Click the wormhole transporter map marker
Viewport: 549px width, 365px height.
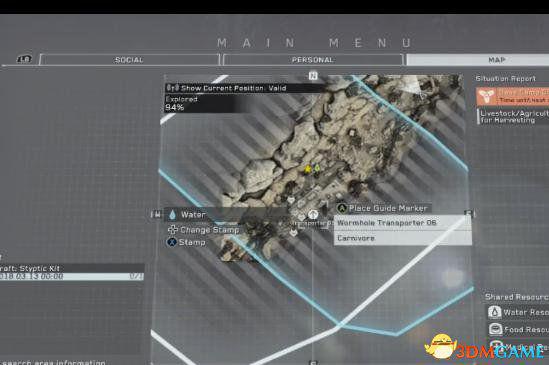[x=313, y=214]
